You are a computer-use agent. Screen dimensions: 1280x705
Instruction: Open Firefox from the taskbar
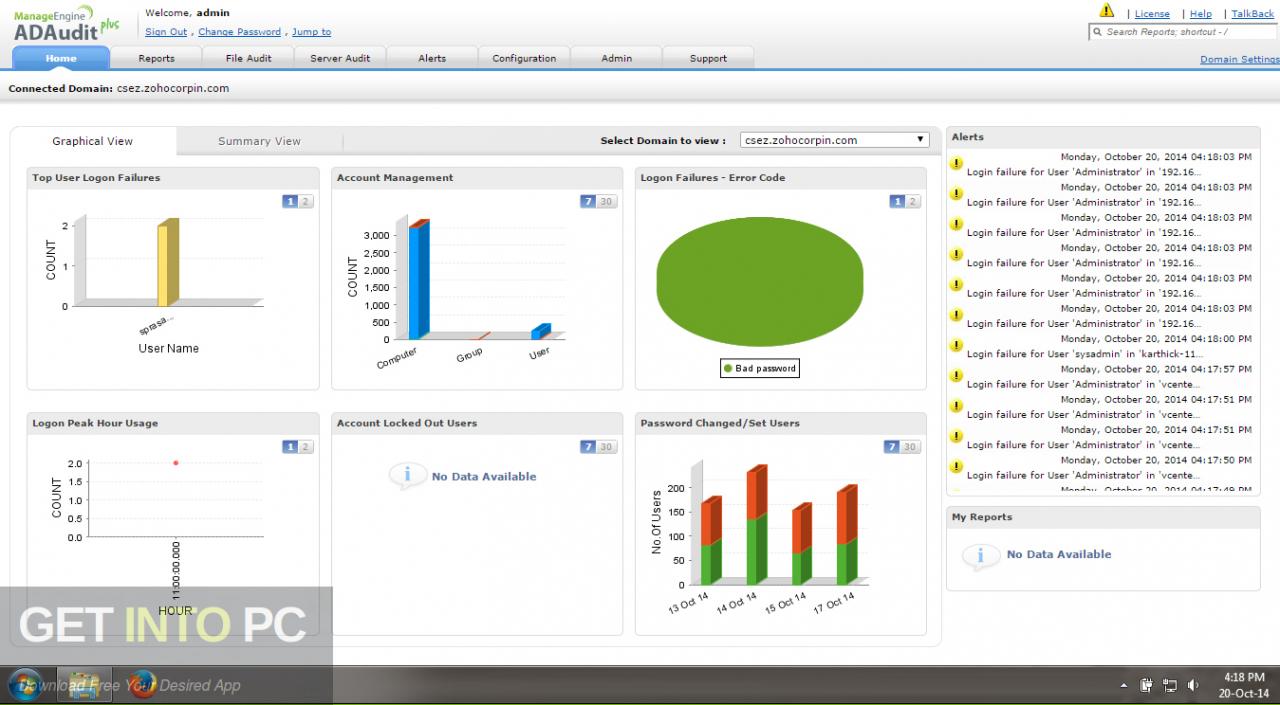[x=143, y=685]
